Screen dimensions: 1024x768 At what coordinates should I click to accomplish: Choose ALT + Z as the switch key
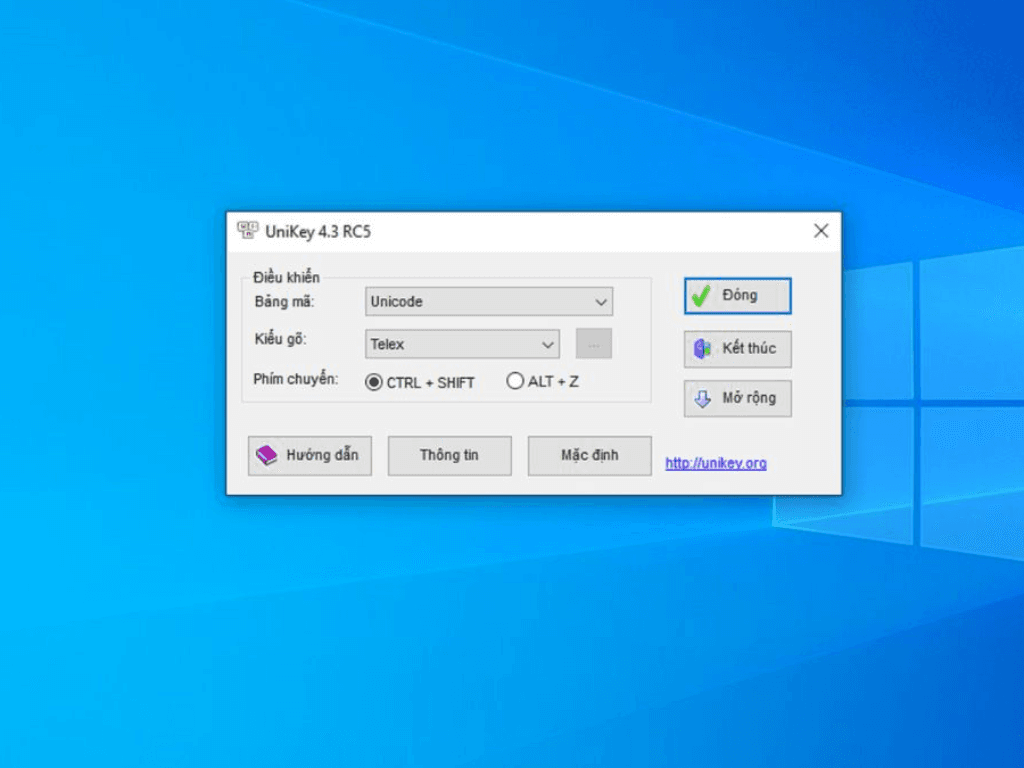(x=515, y=381)
